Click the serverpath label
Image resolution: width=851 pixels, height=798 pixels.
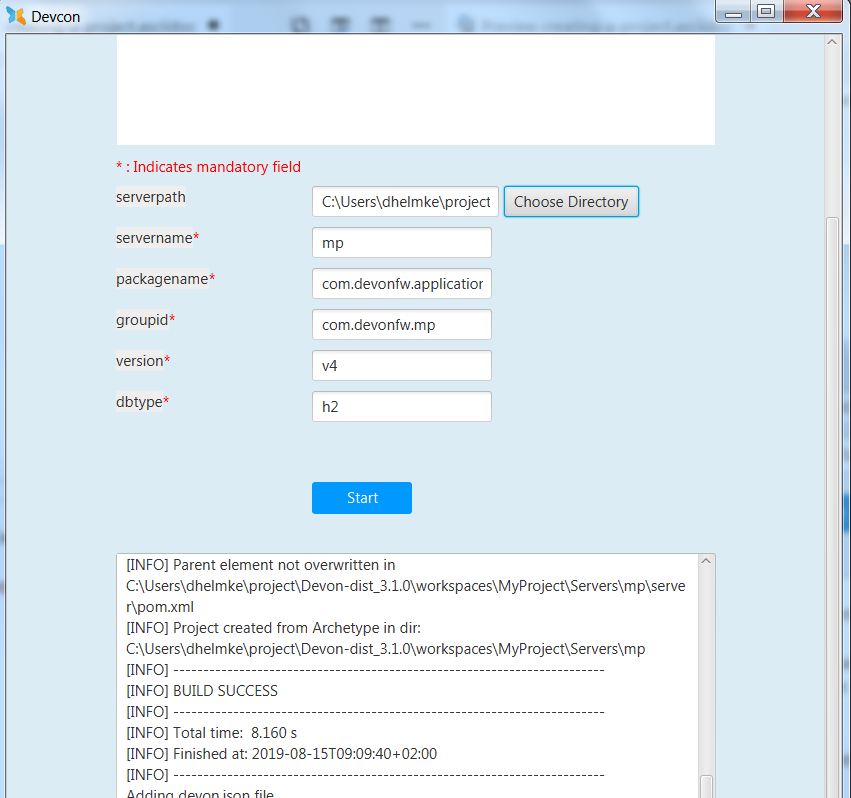click(x=151, y=197)
